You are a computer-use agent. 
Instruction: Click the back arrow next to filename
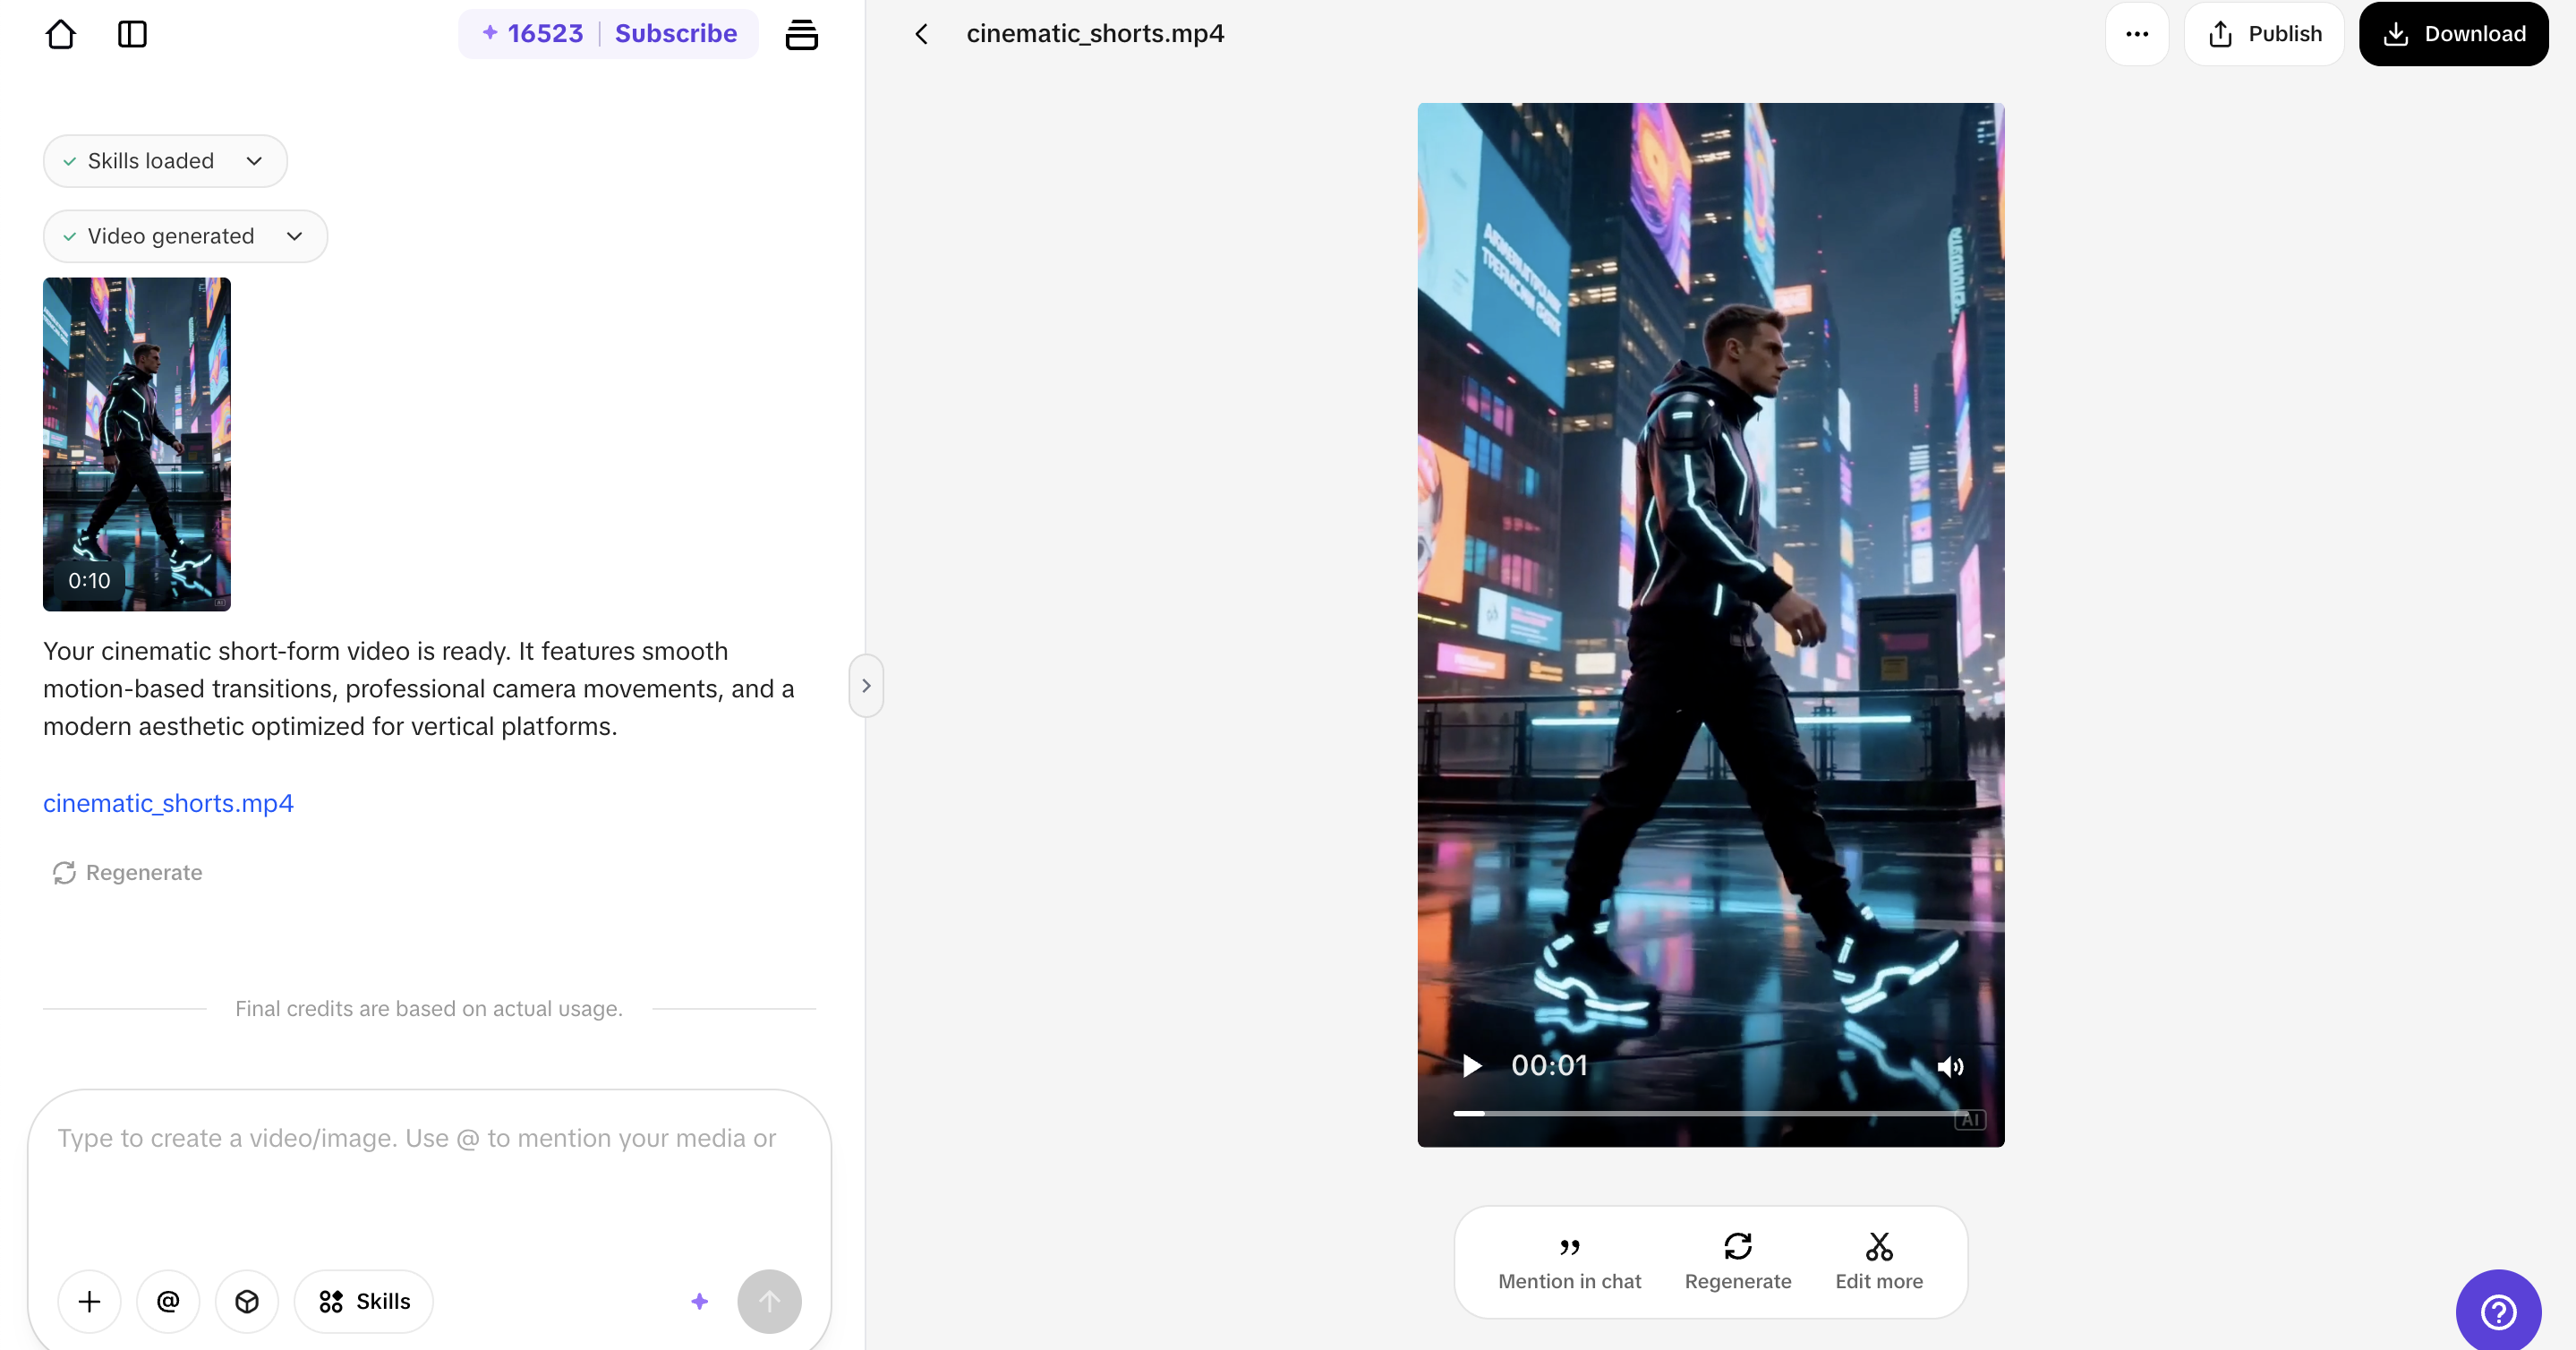(x=921, y=34)
